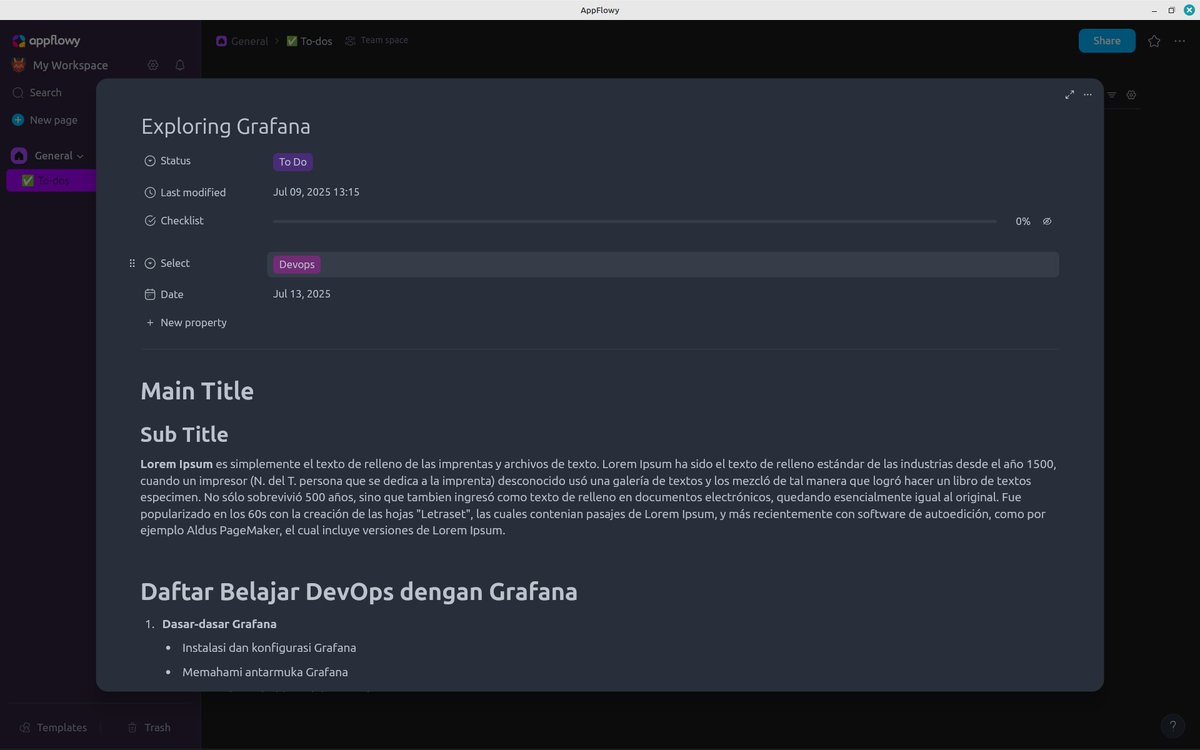Click the Sub Title heading
Image resolution: width=1200 pixels, height=750 pixels.
(185, 435)
